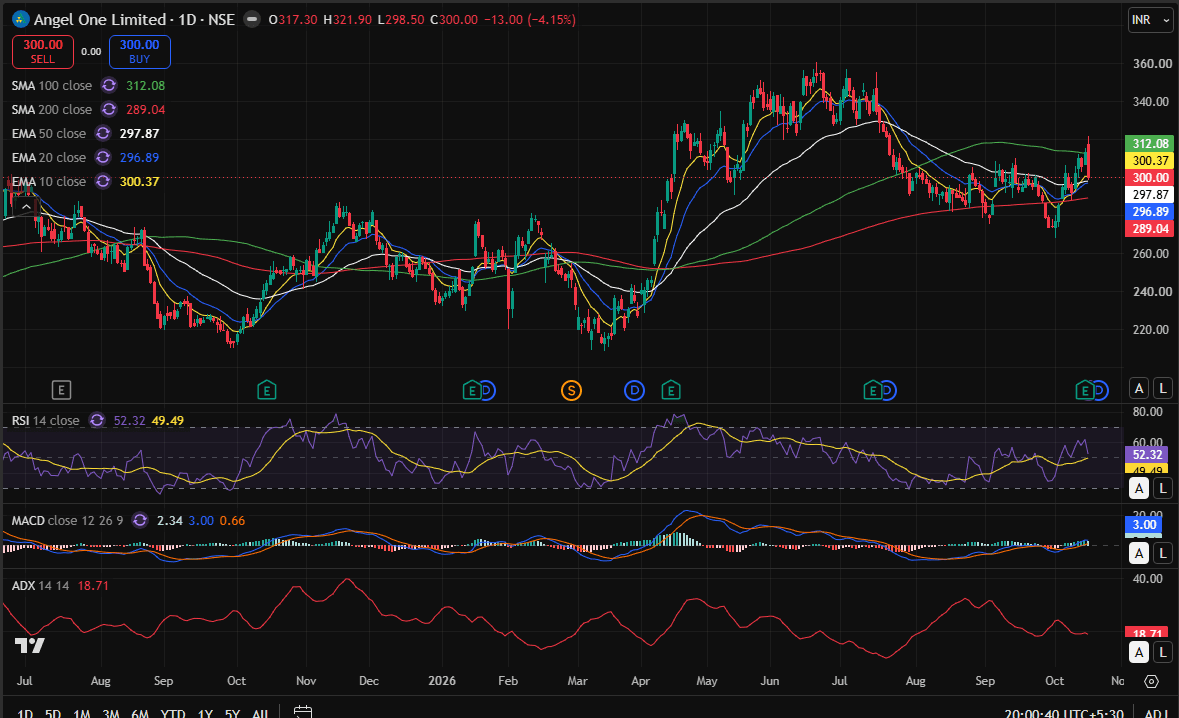Click the green 312.08 price axis label
This screenshot has height=718, width=1179.
[1150, 144]
